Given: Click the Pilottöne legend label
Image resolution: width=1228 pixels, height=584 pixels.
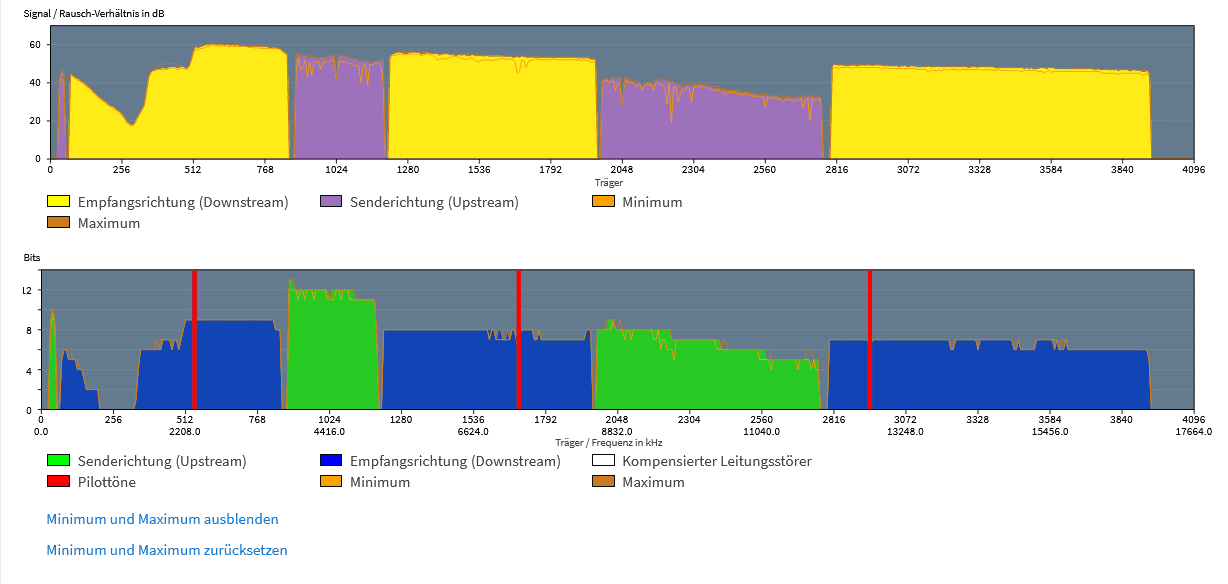Looking at the screenshot, I should [x=107, y=482].
